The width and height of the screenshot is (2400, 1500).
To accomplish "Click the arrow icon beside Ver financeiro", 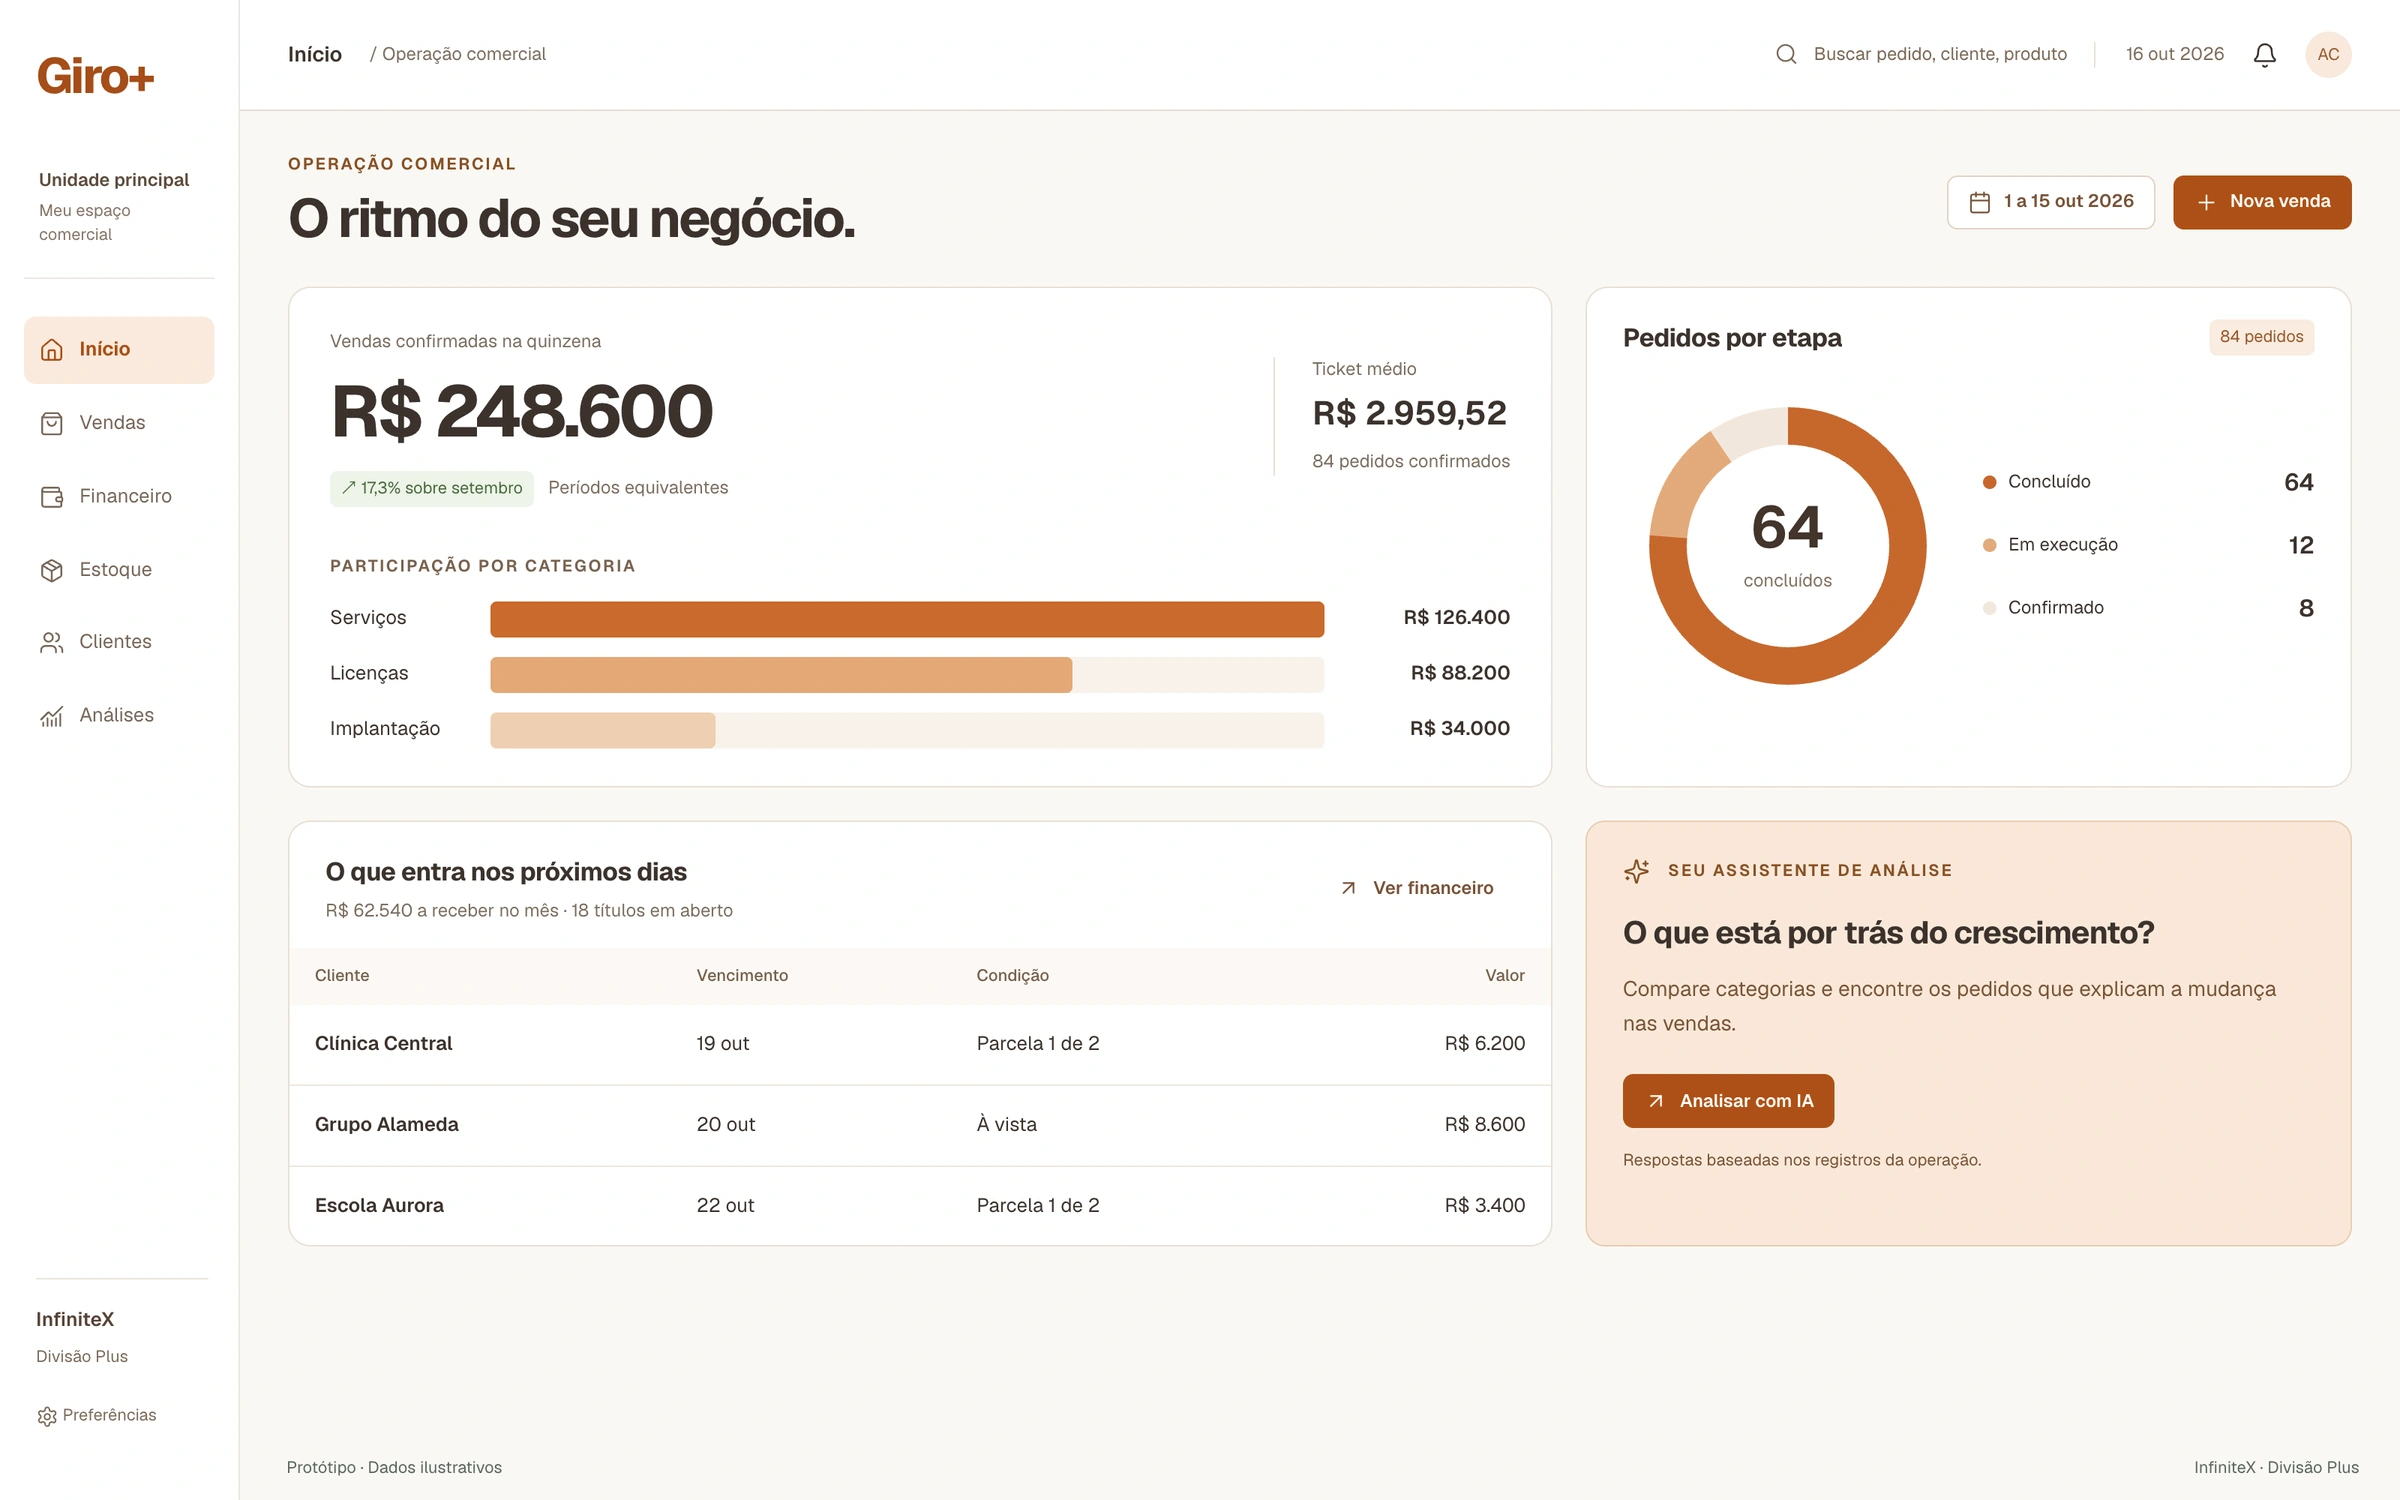I will pos(1349,888).
